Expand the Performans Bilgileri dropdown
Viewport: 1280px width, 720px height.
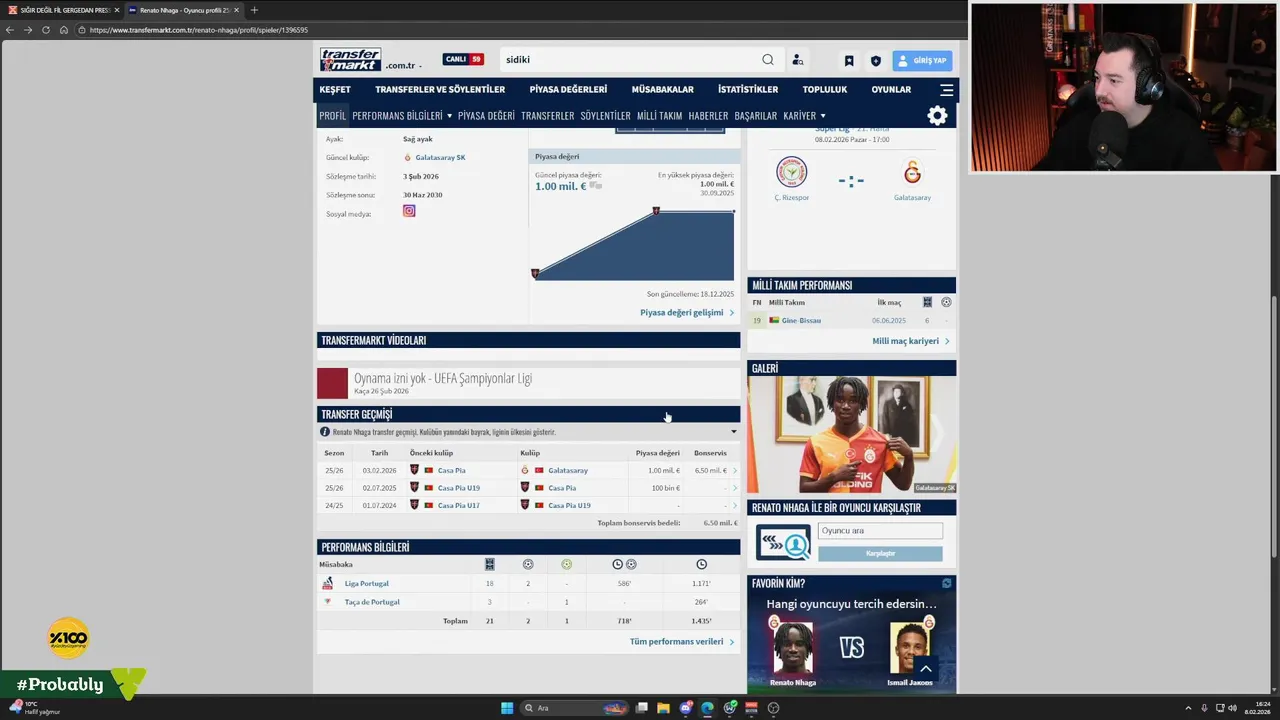[449, 116]
